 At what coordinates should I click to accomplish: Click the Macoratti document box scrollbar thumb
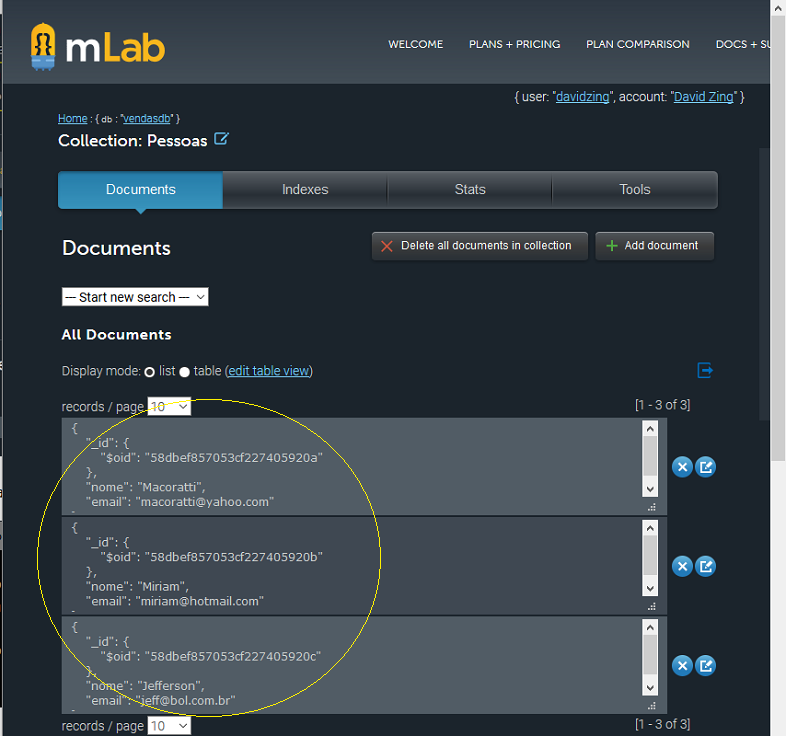[x=650, y=456]
